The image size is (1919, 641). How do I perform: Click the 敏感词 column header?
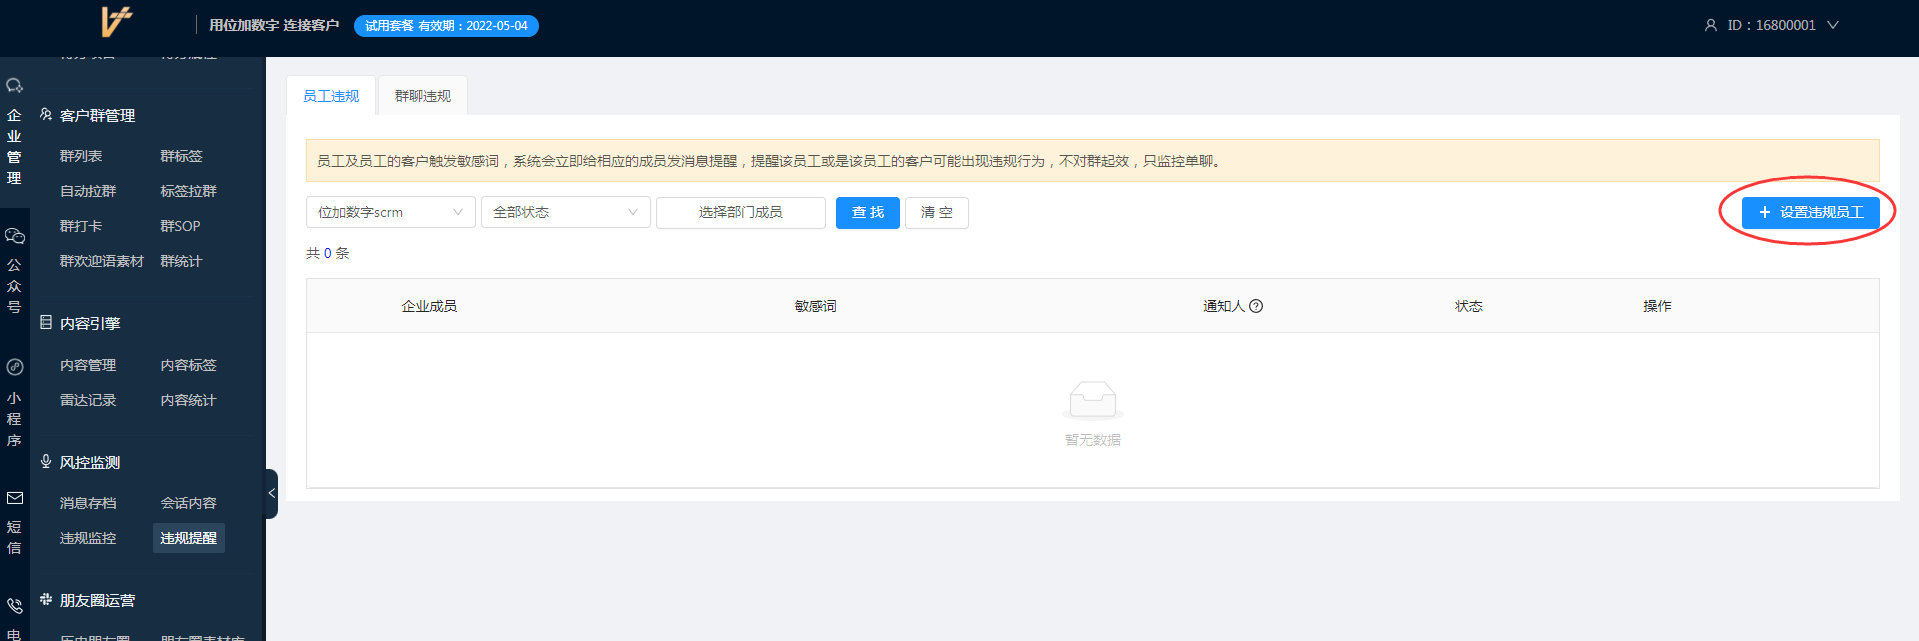(x=816, y=306)
